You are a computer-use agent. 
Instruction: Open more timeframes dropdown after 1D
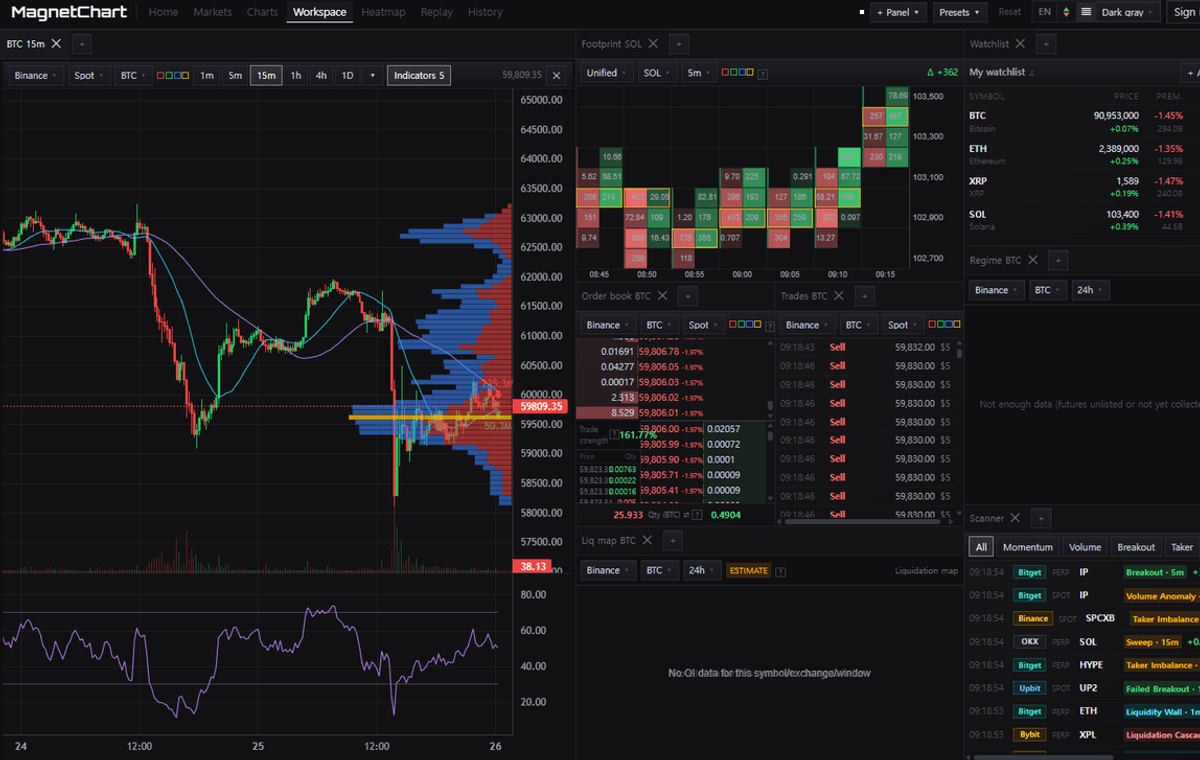(x=373, y=75)
